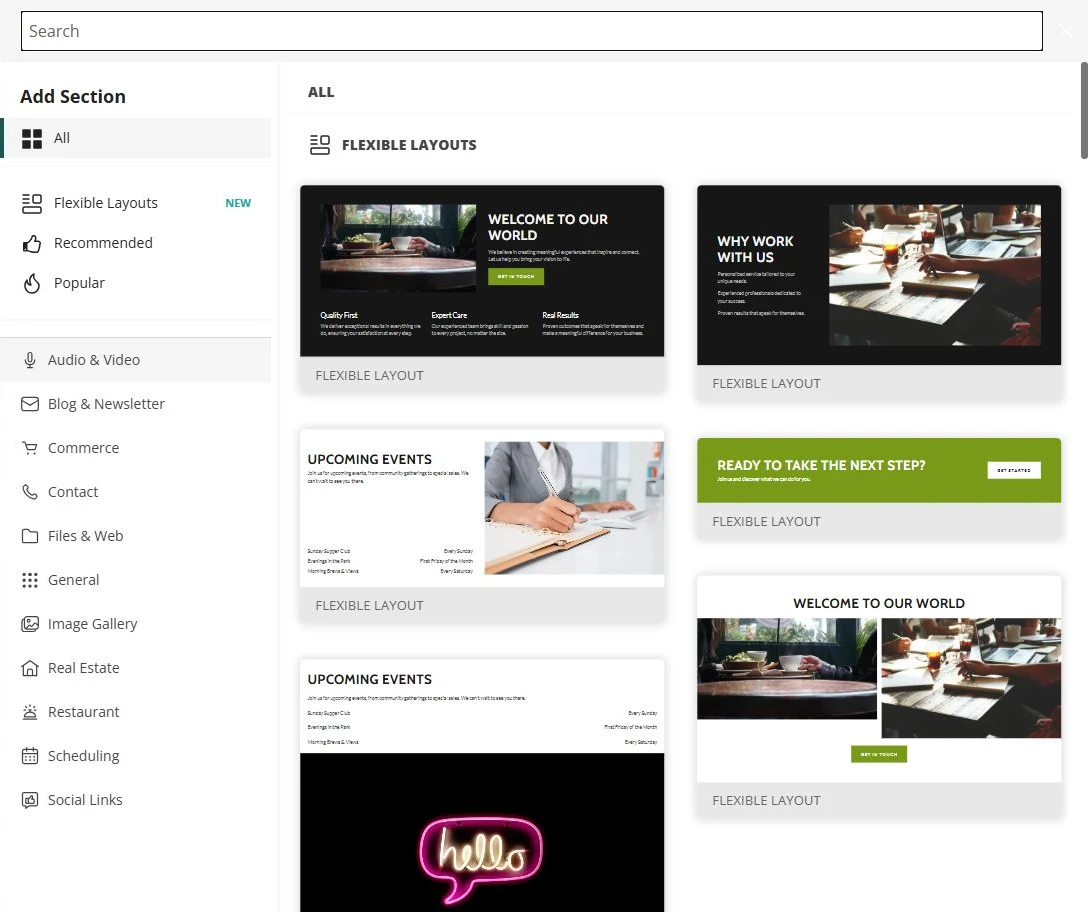Click the ALL heading above layouts

[321, 92]
